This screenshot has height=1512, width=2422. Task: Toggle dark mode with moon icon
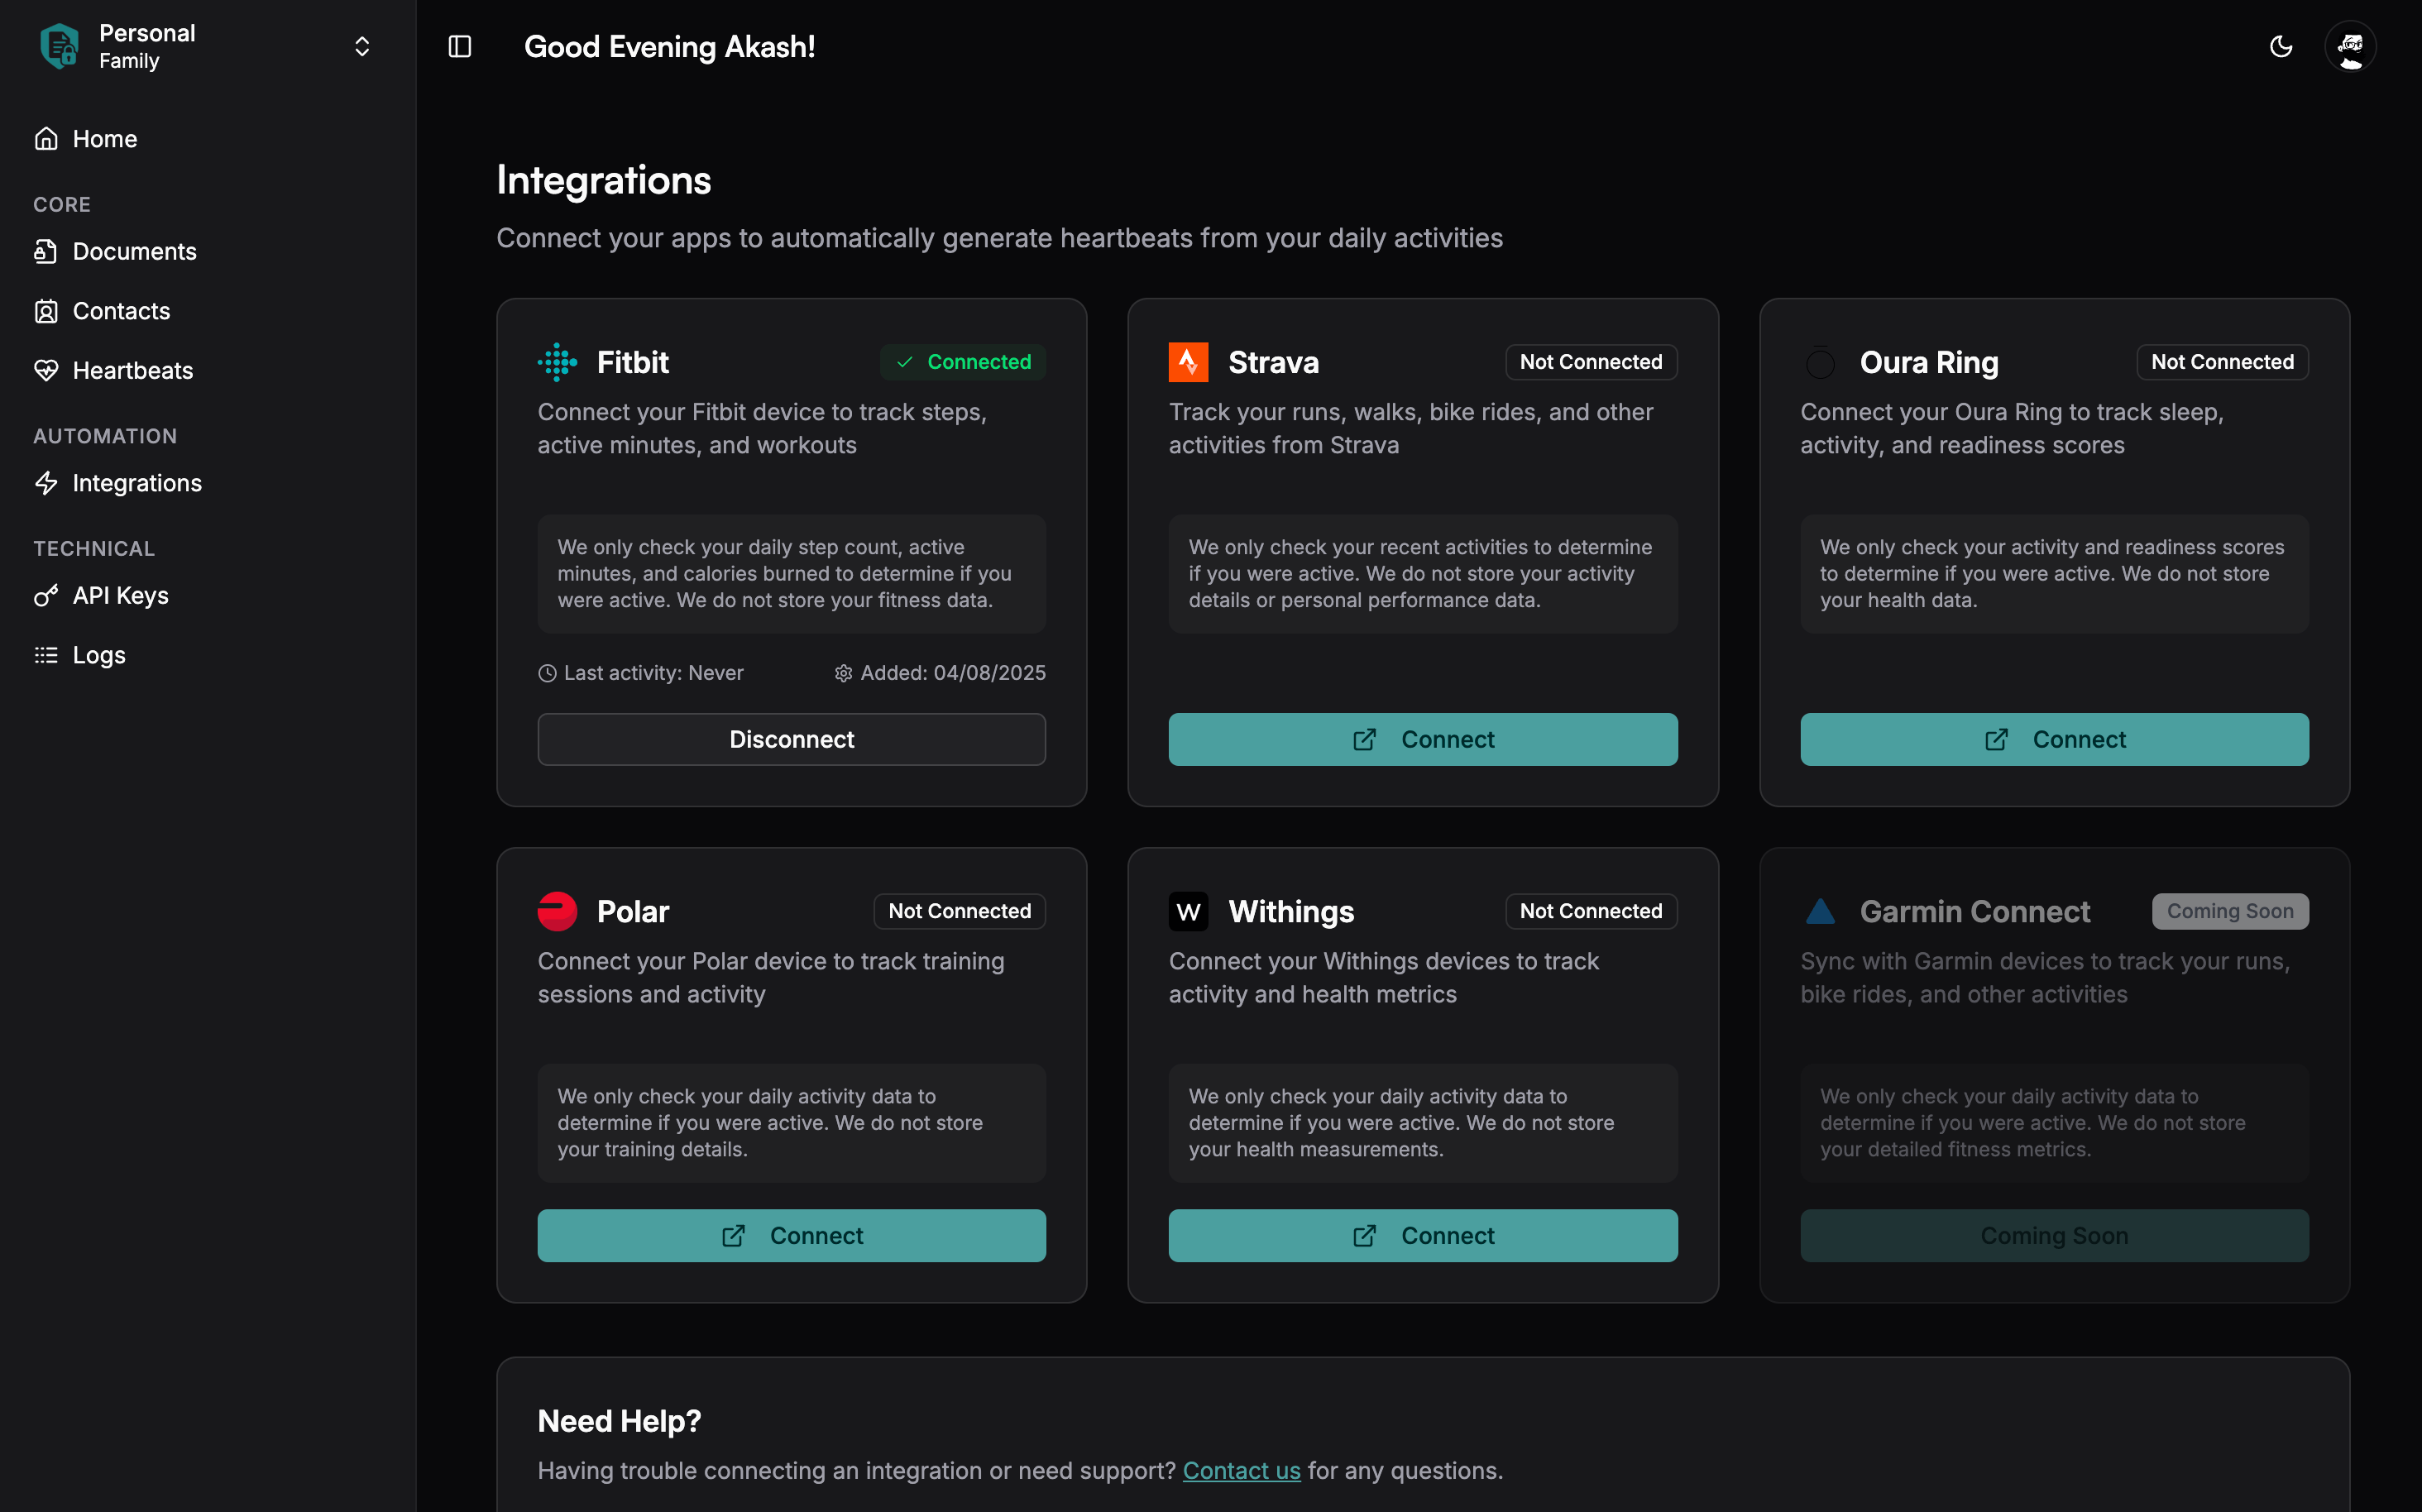point(2280,47)
